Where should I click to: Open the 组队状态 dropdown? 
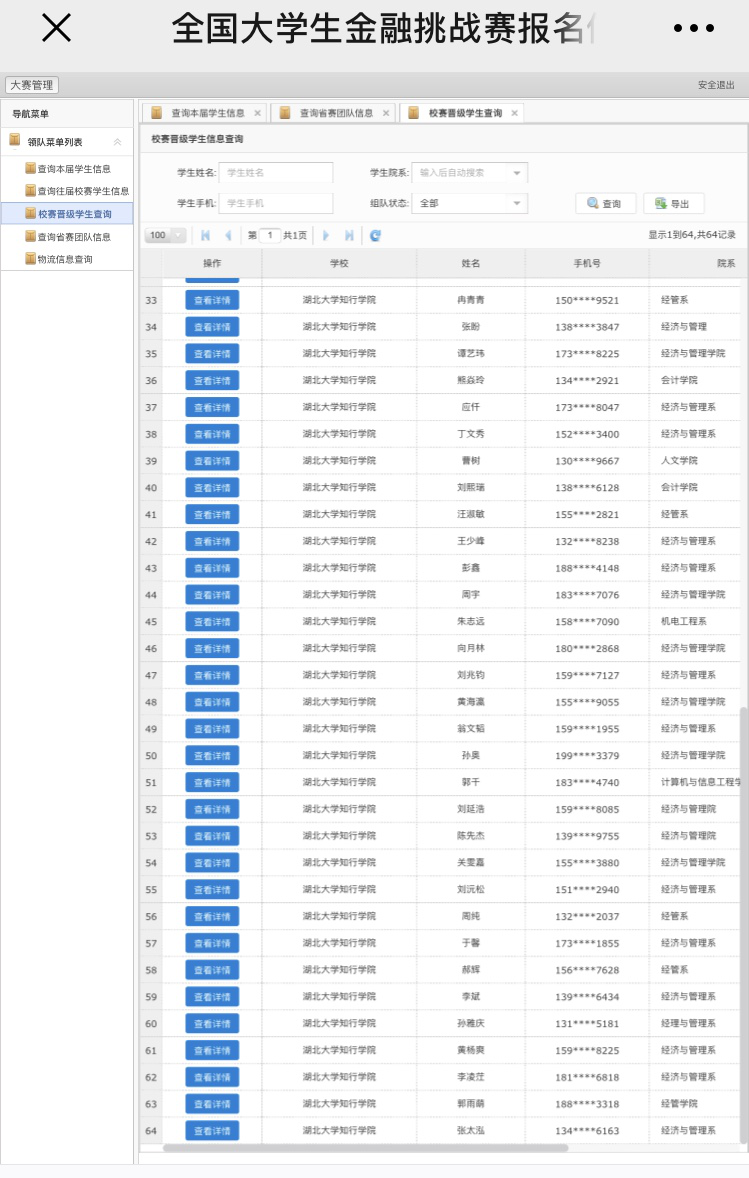(x=516, y=204)
